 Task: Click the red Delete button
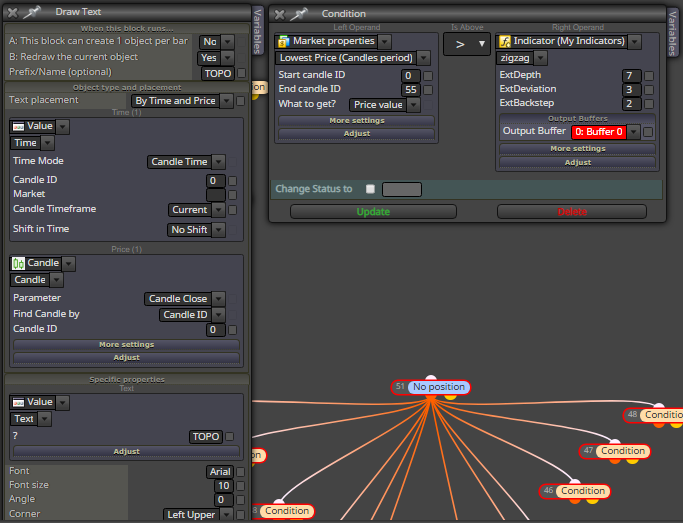572,212
